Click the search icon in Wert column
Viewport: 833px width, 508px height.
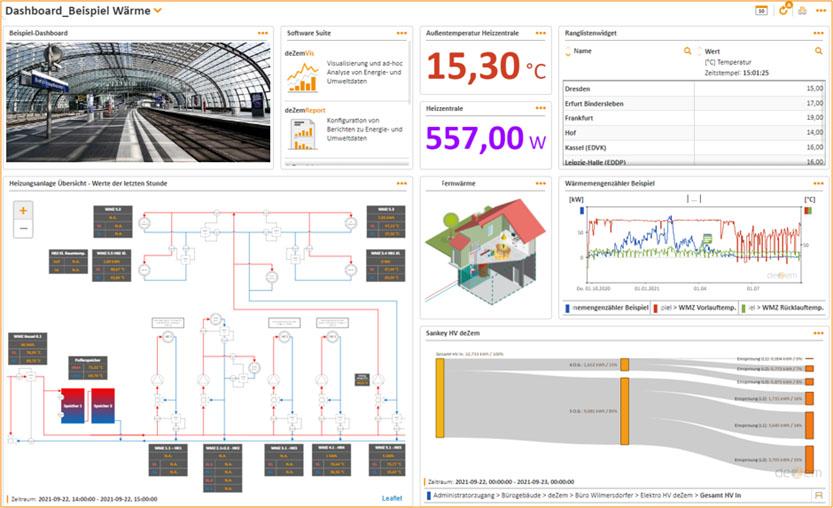(x=819, y=51)
